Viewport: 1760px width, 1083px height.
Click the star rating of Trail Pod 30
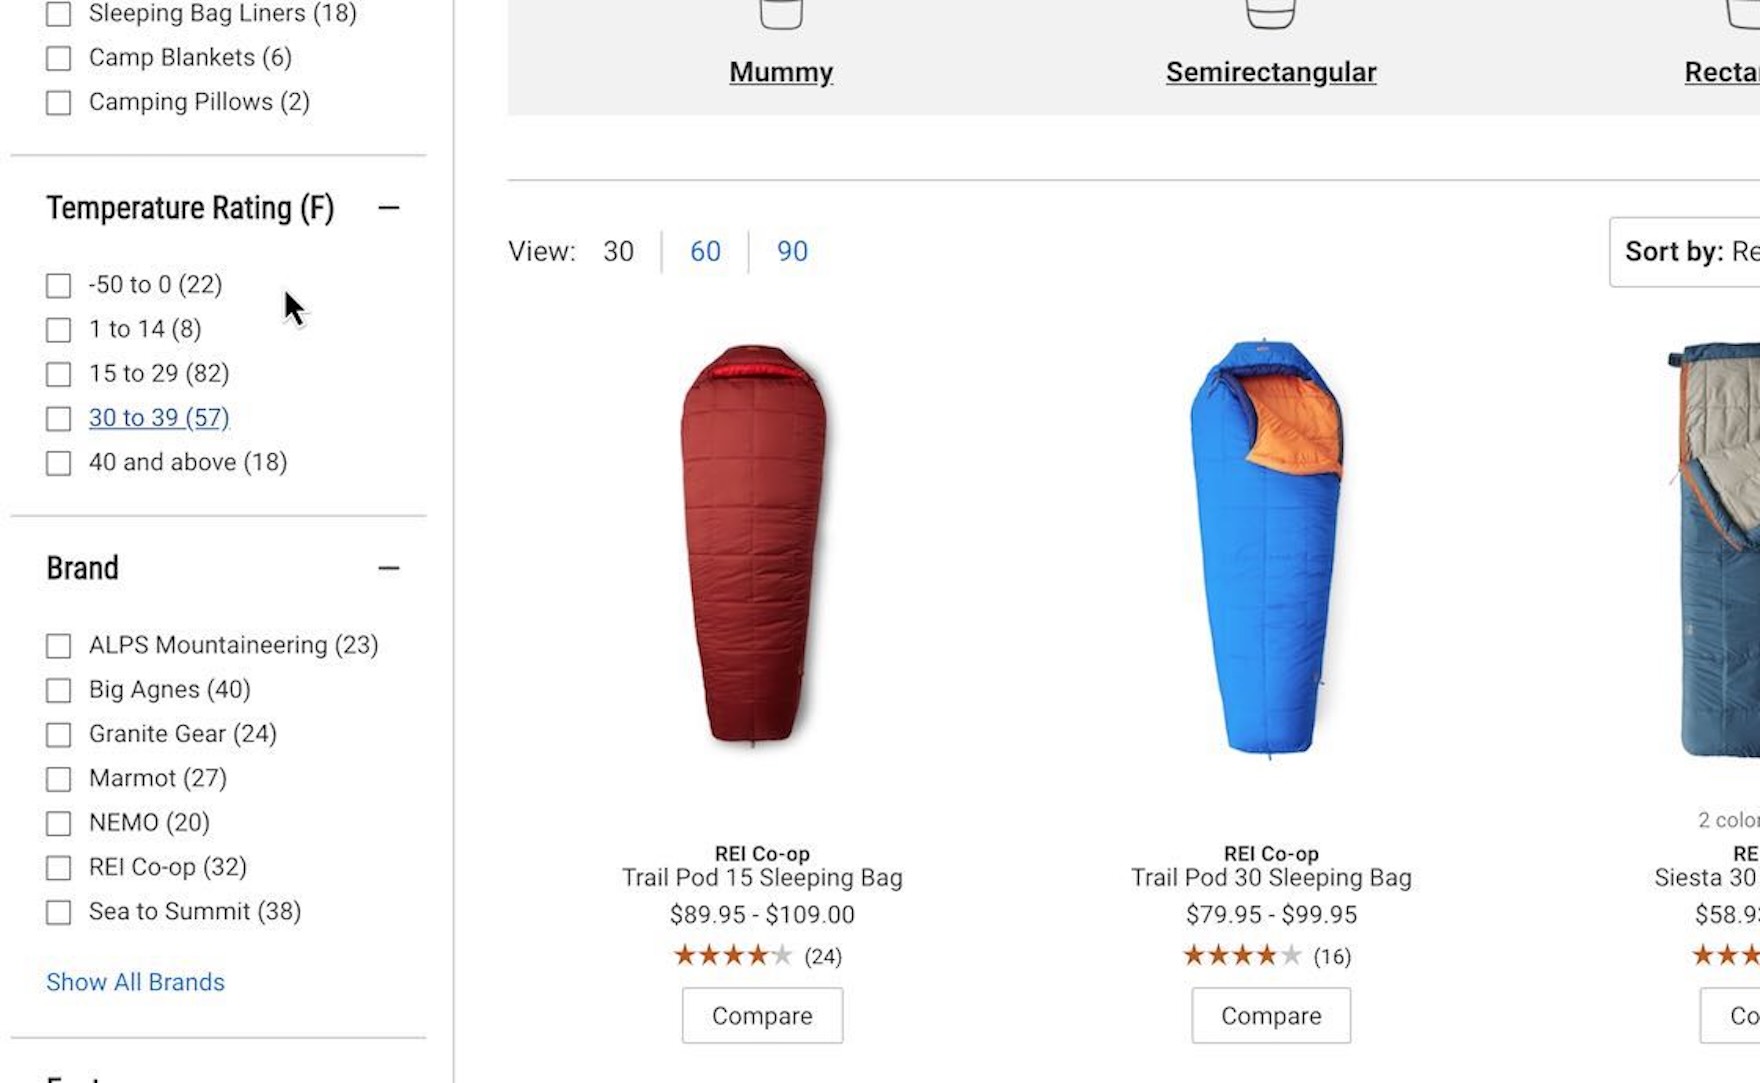[x=1242, y=956]
